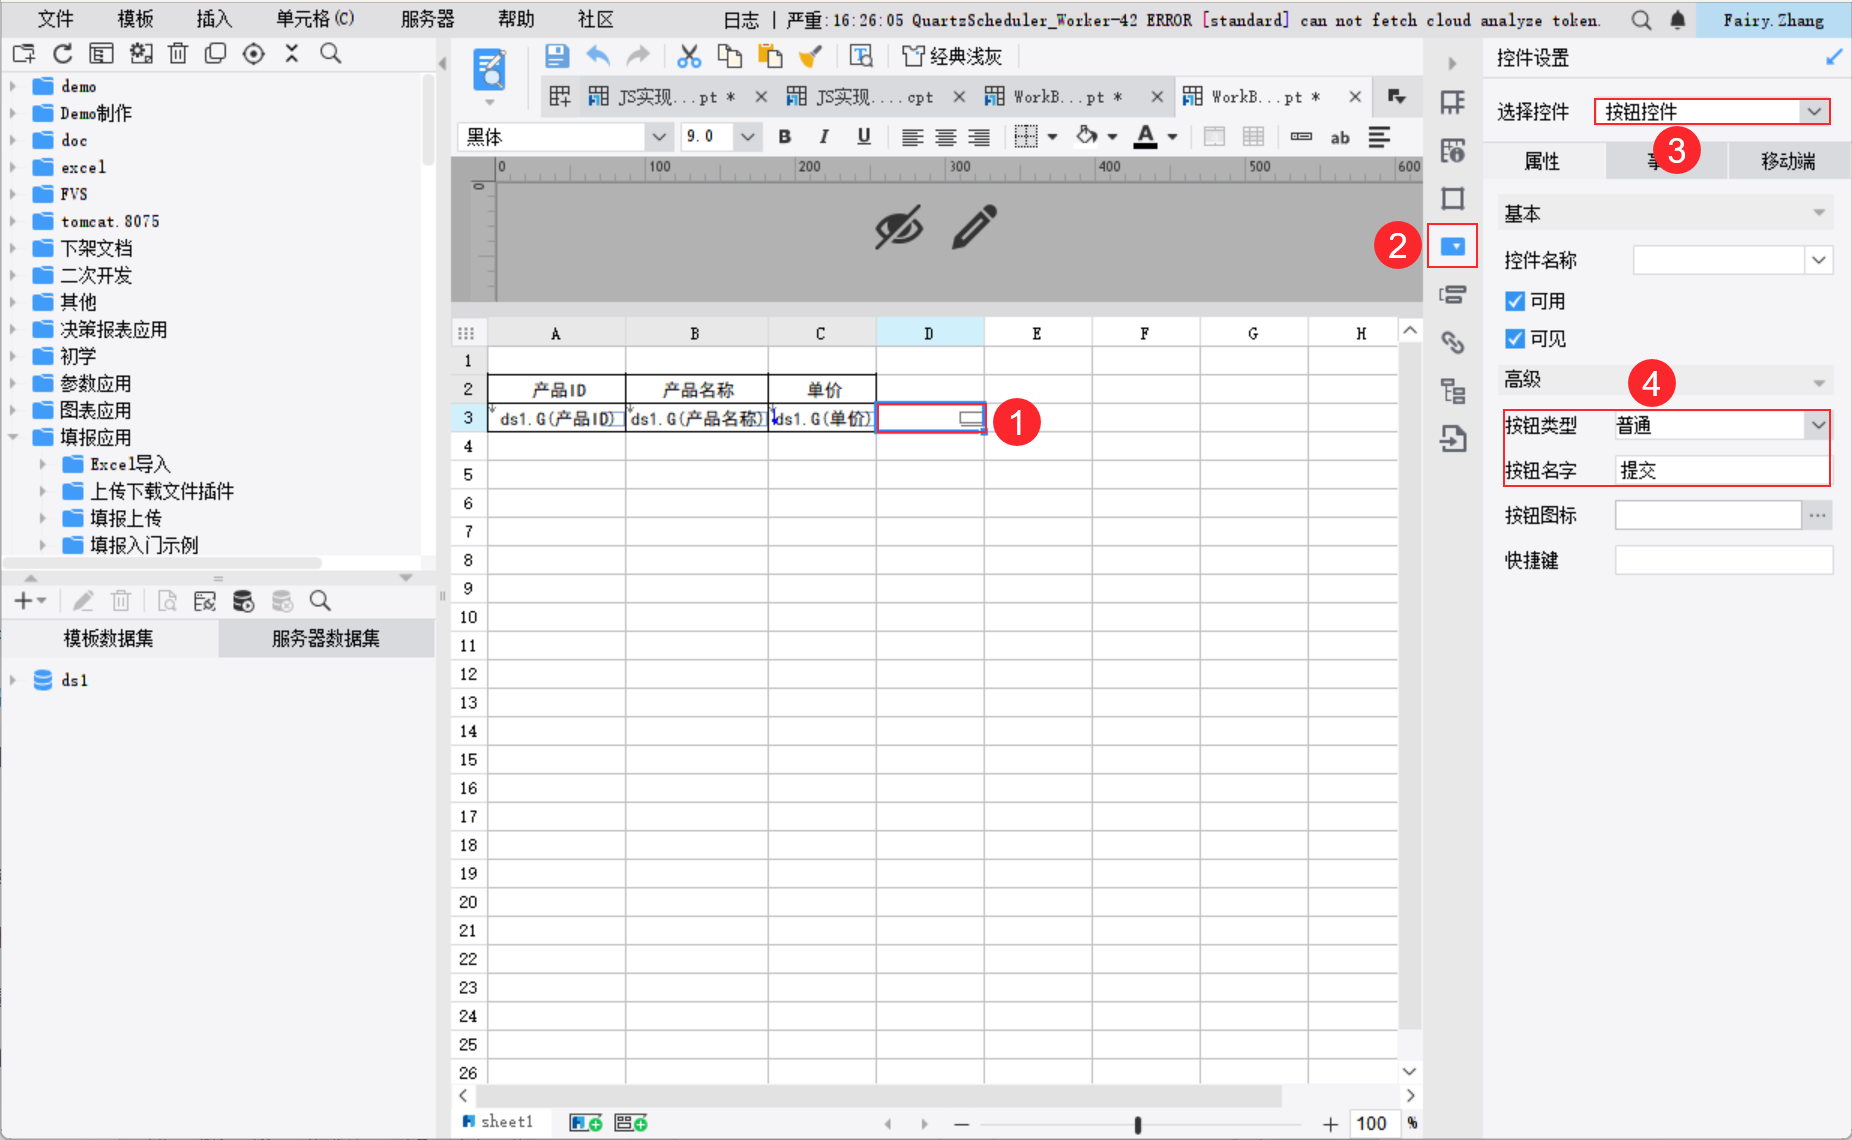Viewport: 1852px width, 1140px height.
Task: Open the font size dropdown showing 9.0
Action: pos(747,137)
